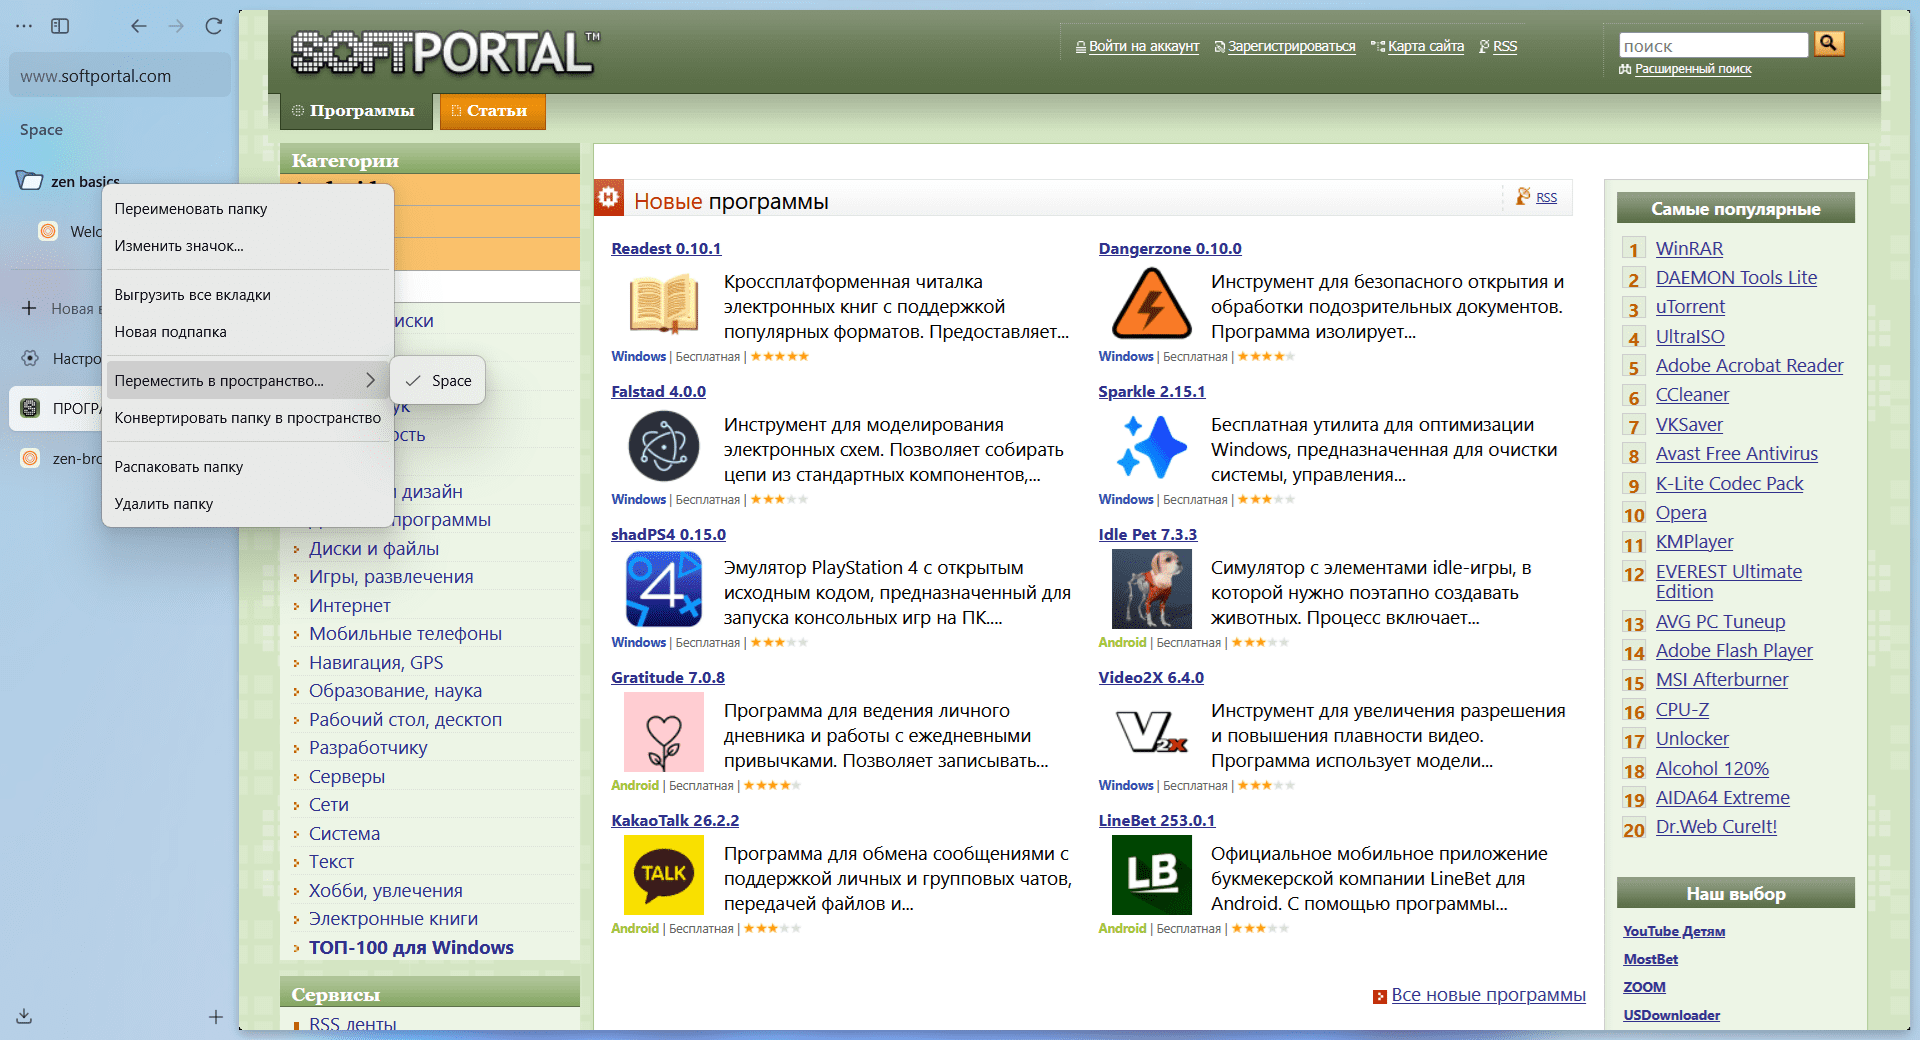The image size is (1920, 1040).
Task: Open the Falstad 4.0.0 title link
Action: [658, 392]
